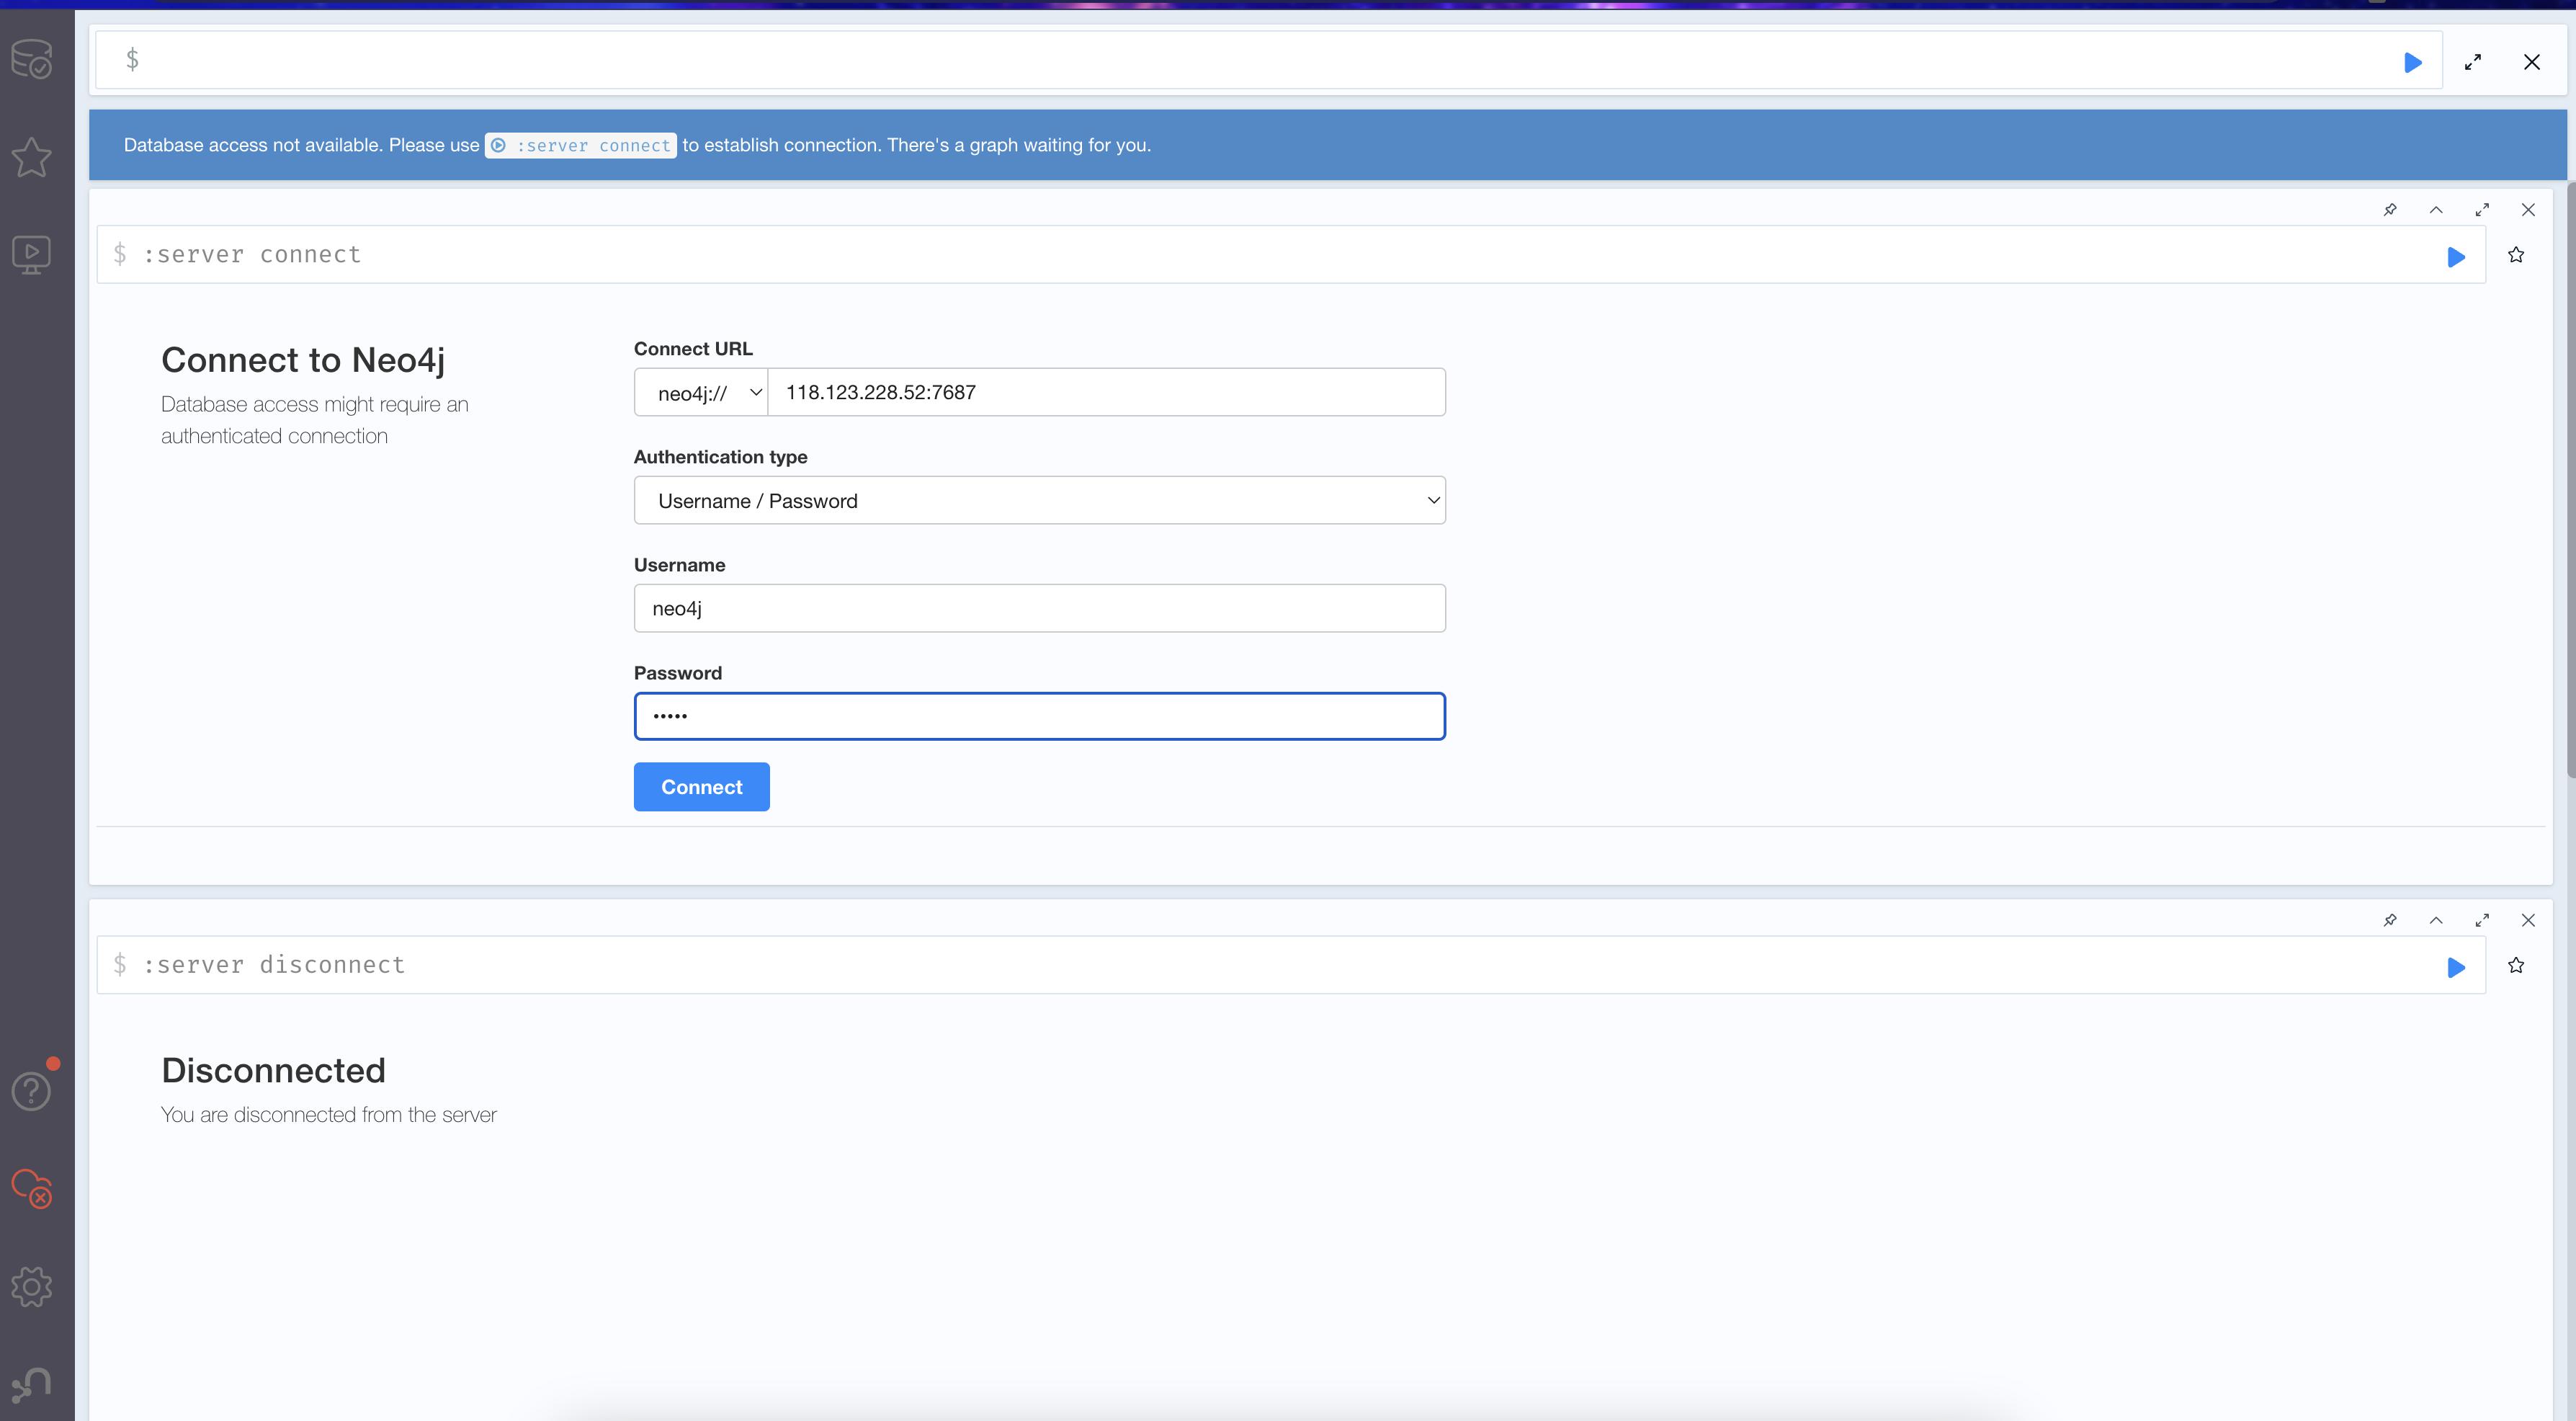Click the Username input field

pos(1040,608)
